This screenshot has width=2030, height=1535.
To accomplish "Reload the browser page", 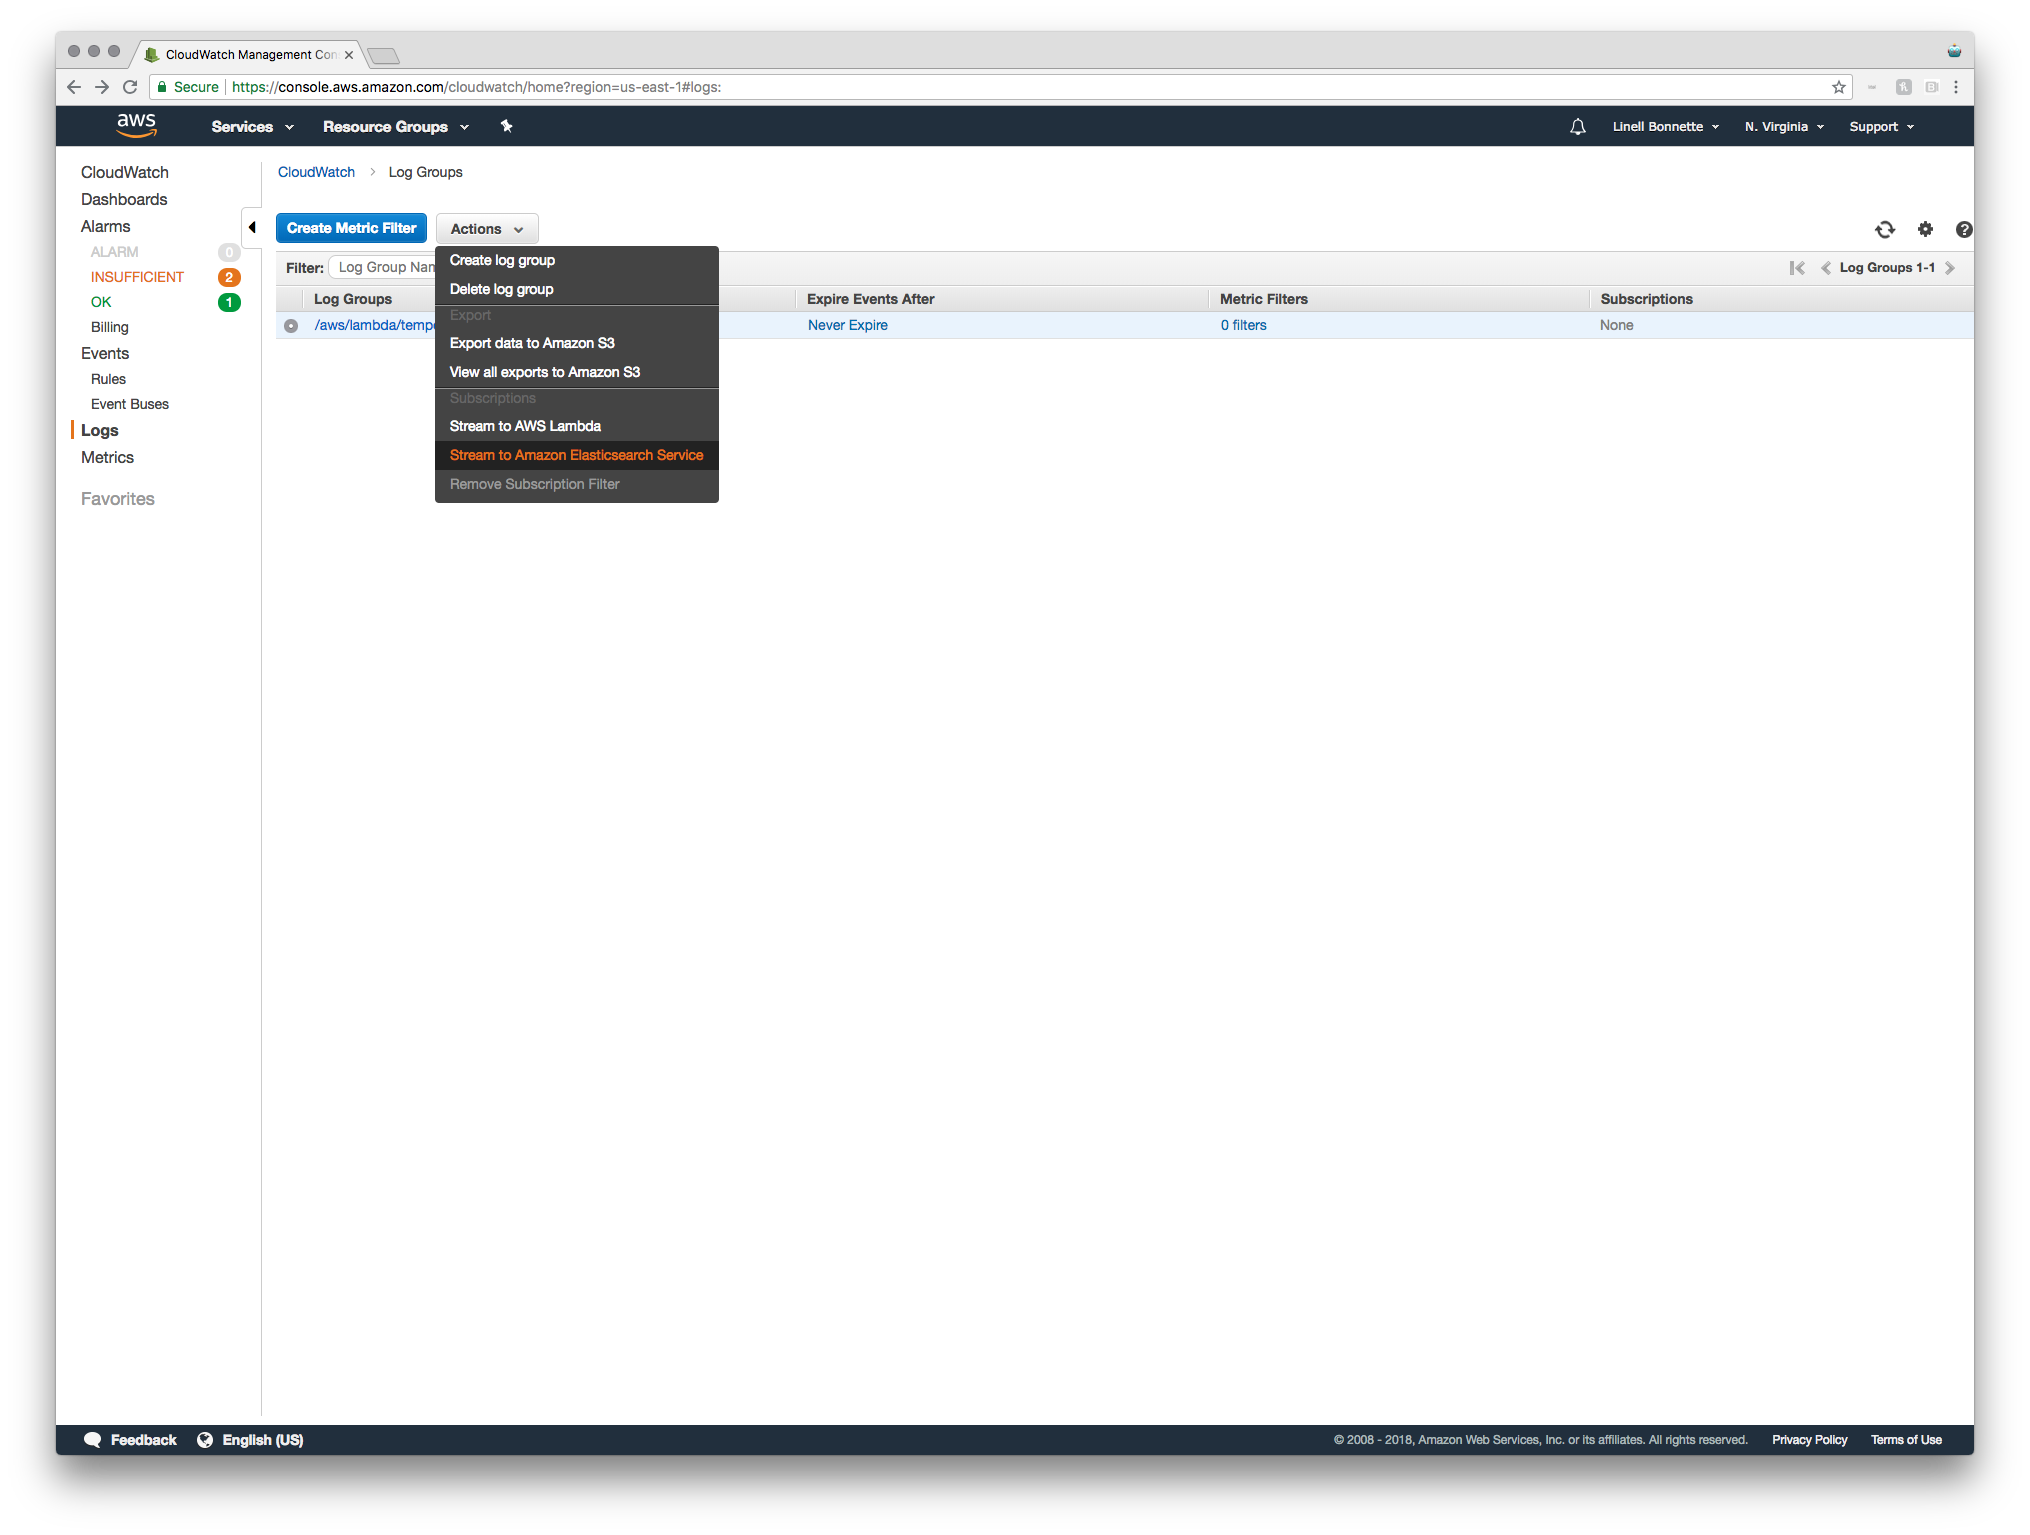I will point(130,87).
